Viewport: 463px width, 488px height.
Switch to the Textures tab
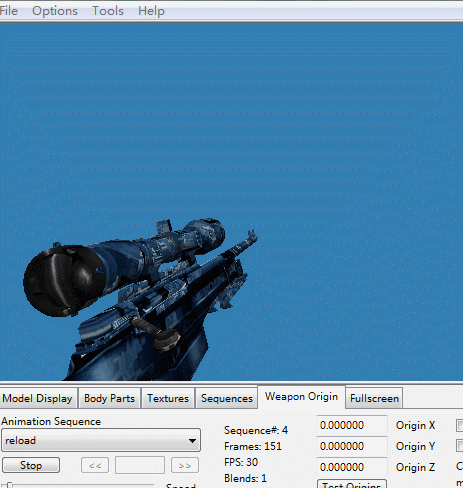[x=168, y=398]
